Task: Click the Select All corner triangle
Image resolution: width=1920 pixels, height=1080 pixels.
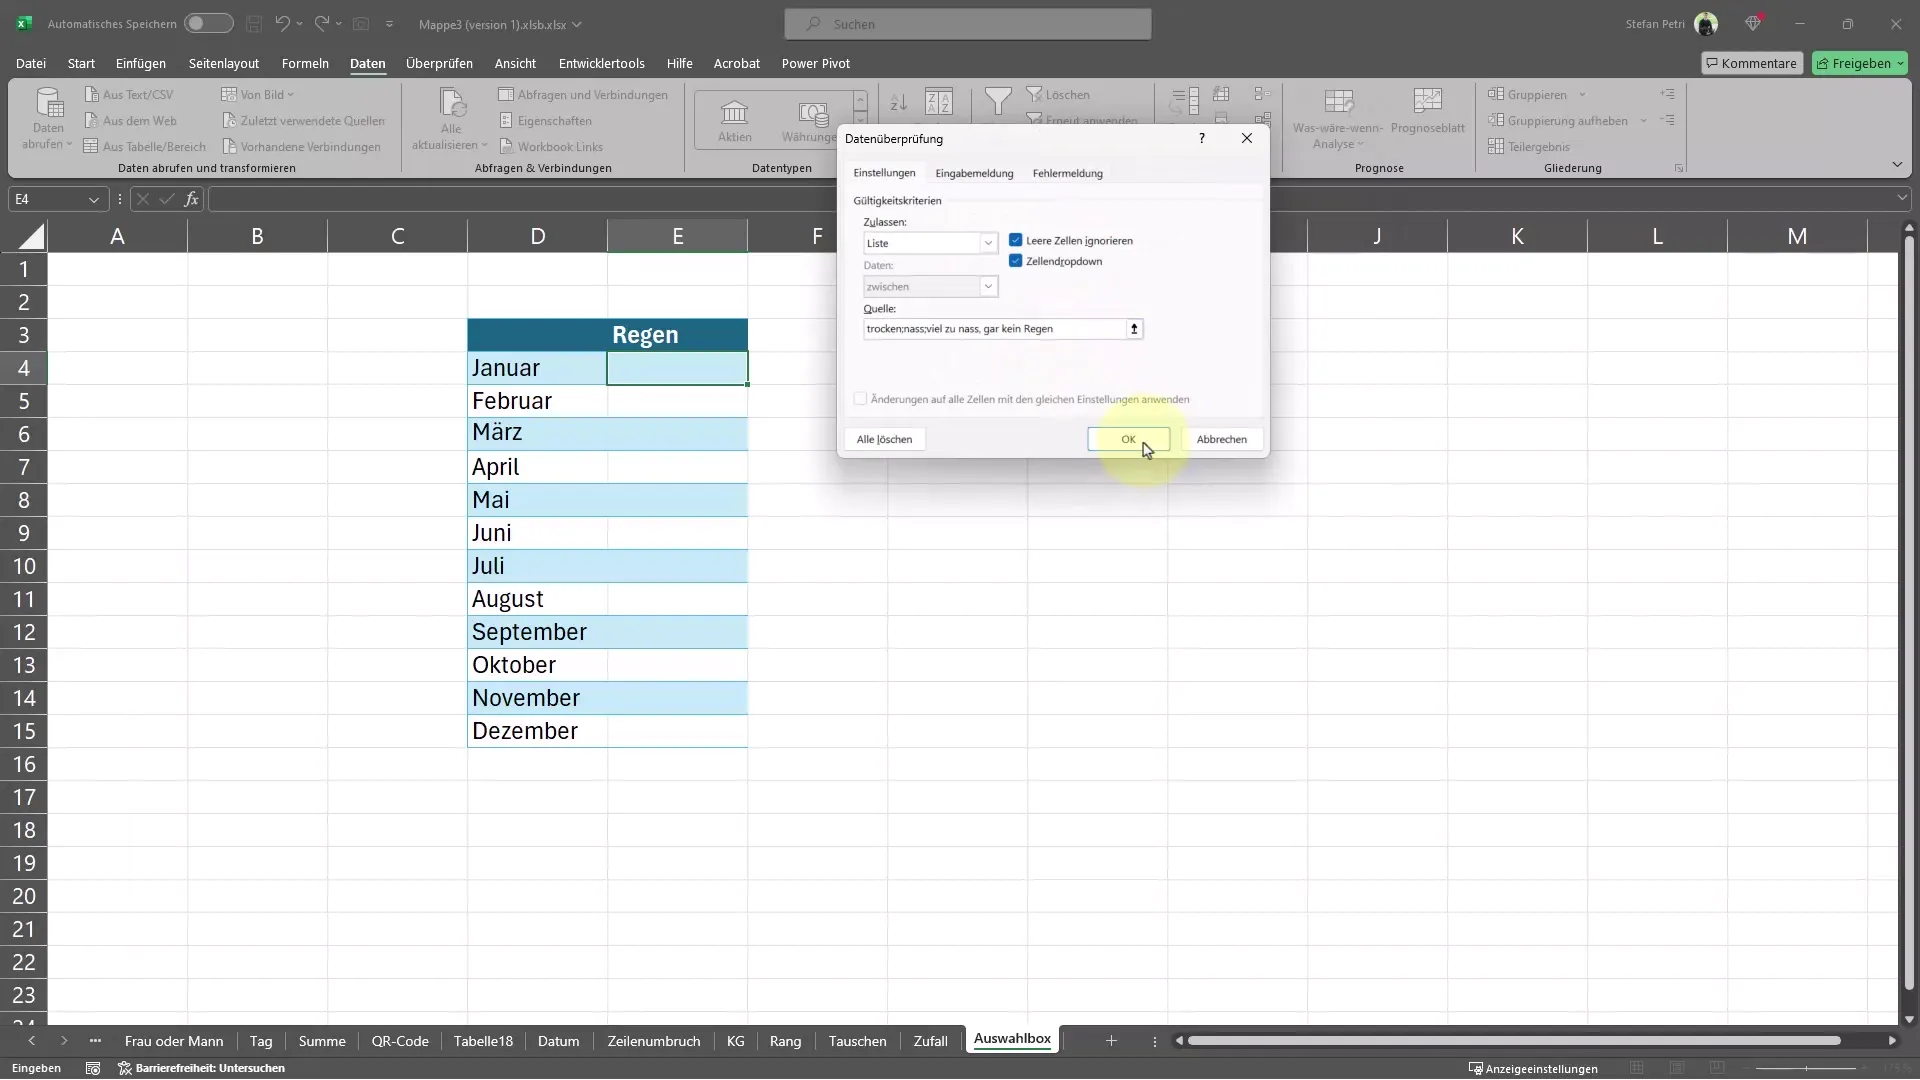Action: tap(32, 236)
